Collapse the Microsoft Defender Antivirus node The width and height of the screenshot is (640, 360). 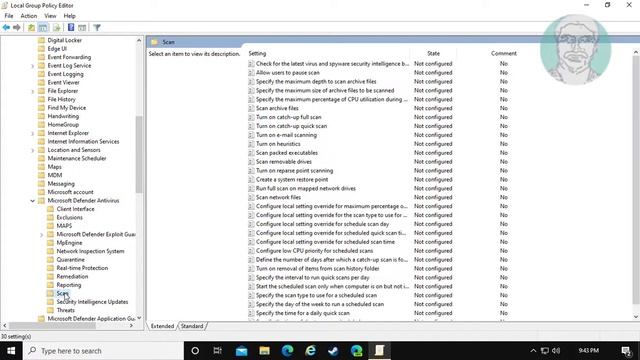point(32,200)
